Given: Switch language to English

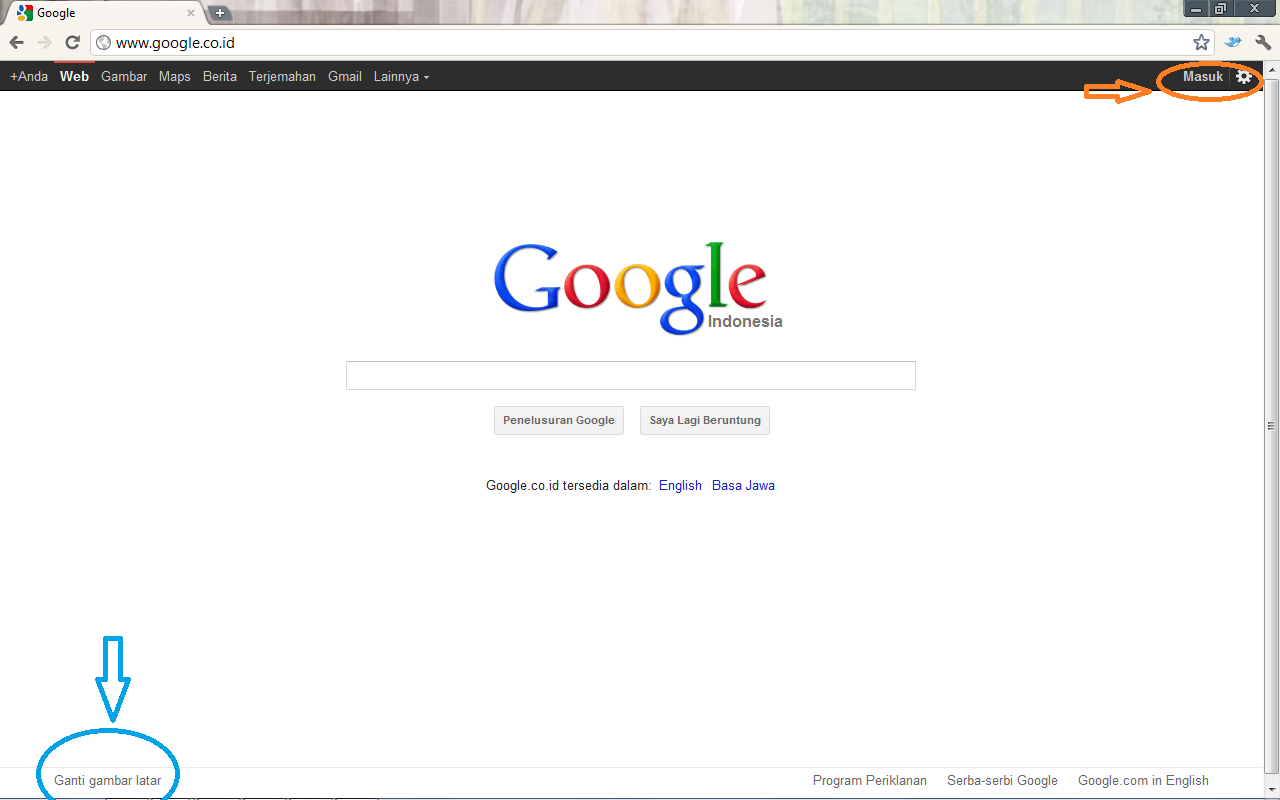Looking at the screenshot, I should click(x=680, y=485).
